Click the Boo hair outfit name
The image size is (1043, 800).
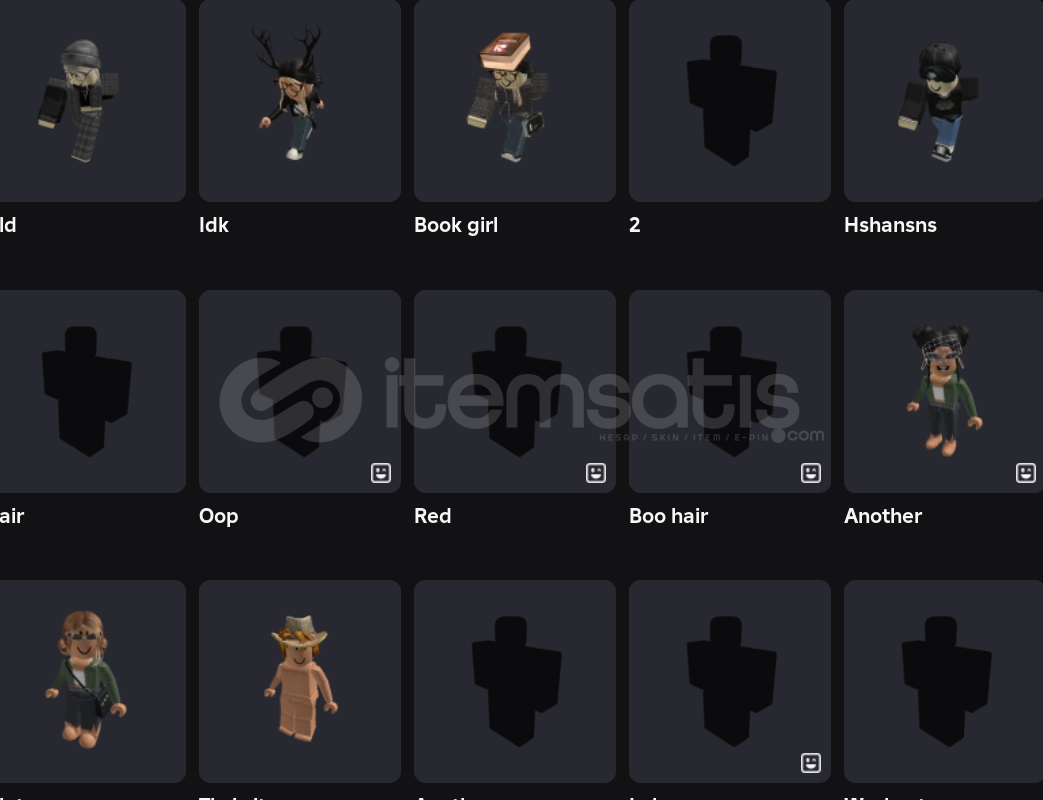(669, 516)
